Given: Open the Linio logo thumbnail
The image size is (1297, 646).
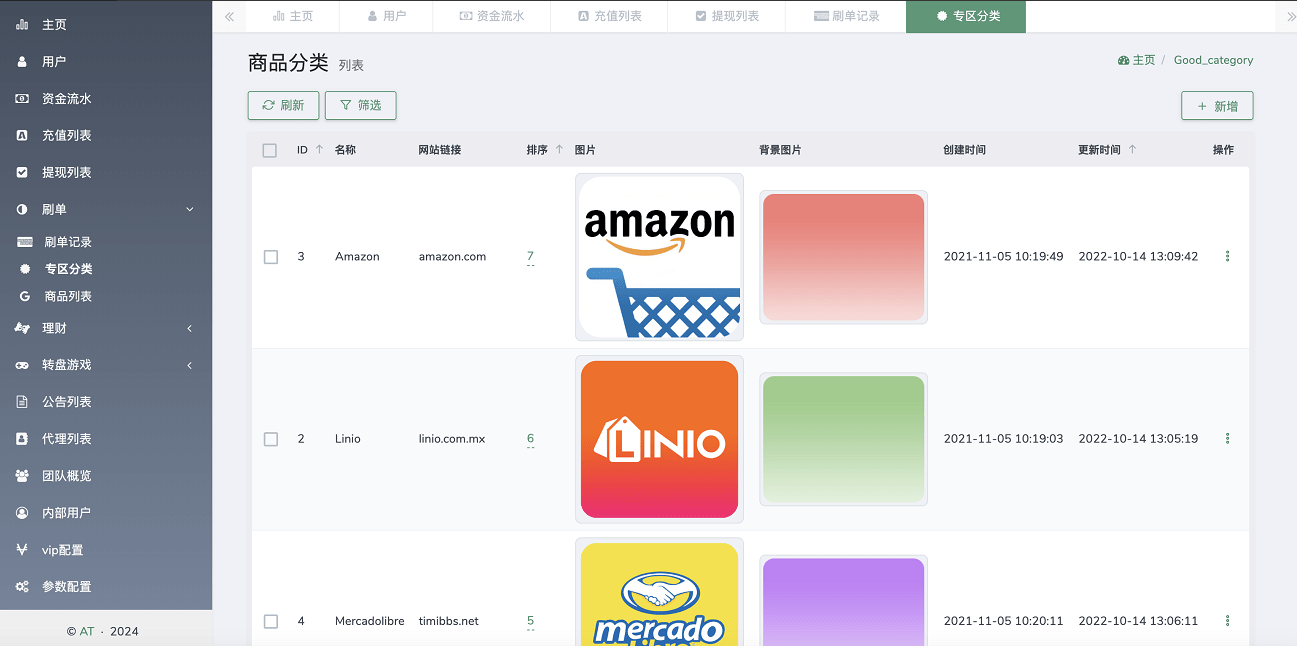Looking at the screenshot, I should [x=659, y=439].
